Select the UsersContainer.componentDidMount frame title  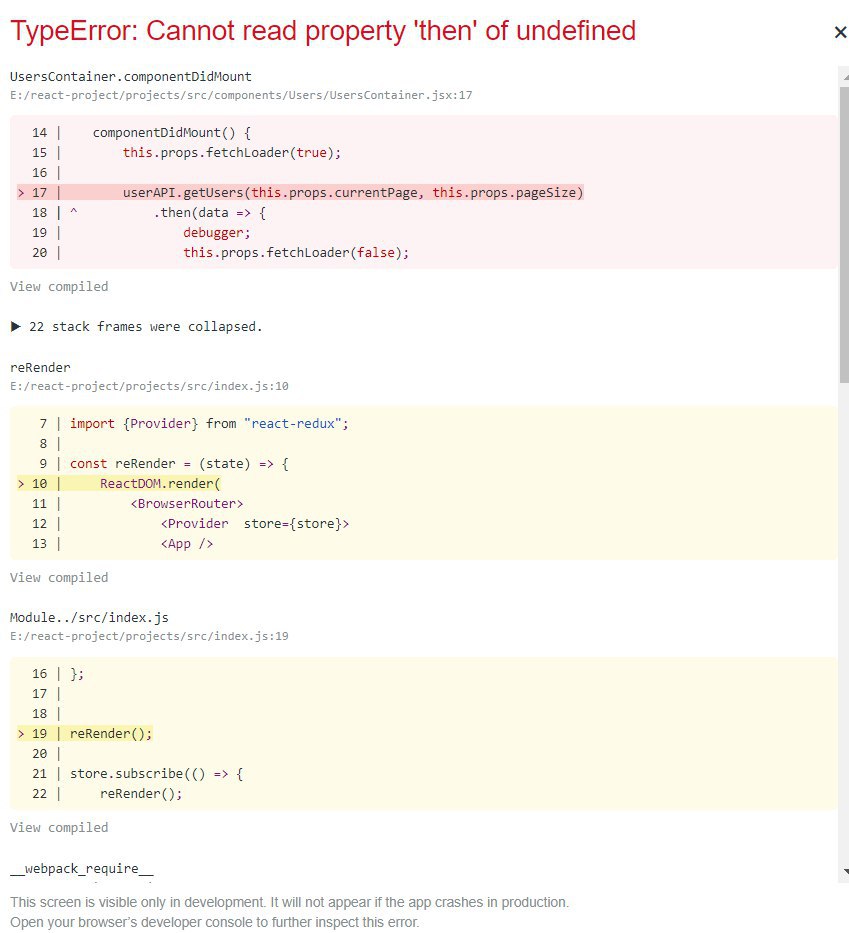[x=130, y=77]
